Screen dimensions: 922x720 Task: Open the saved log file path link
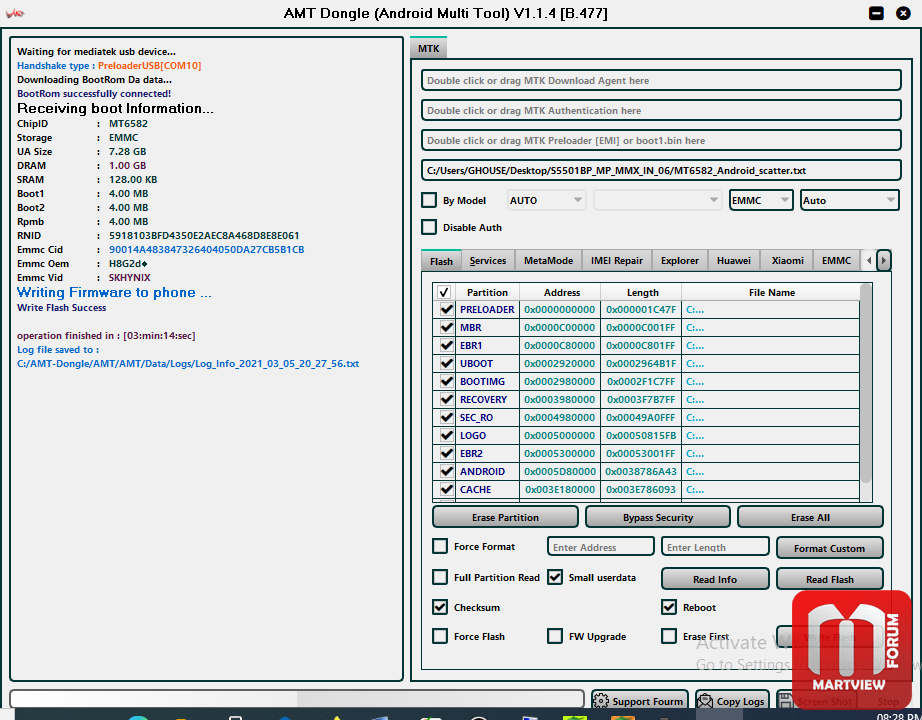pos(188,364)
